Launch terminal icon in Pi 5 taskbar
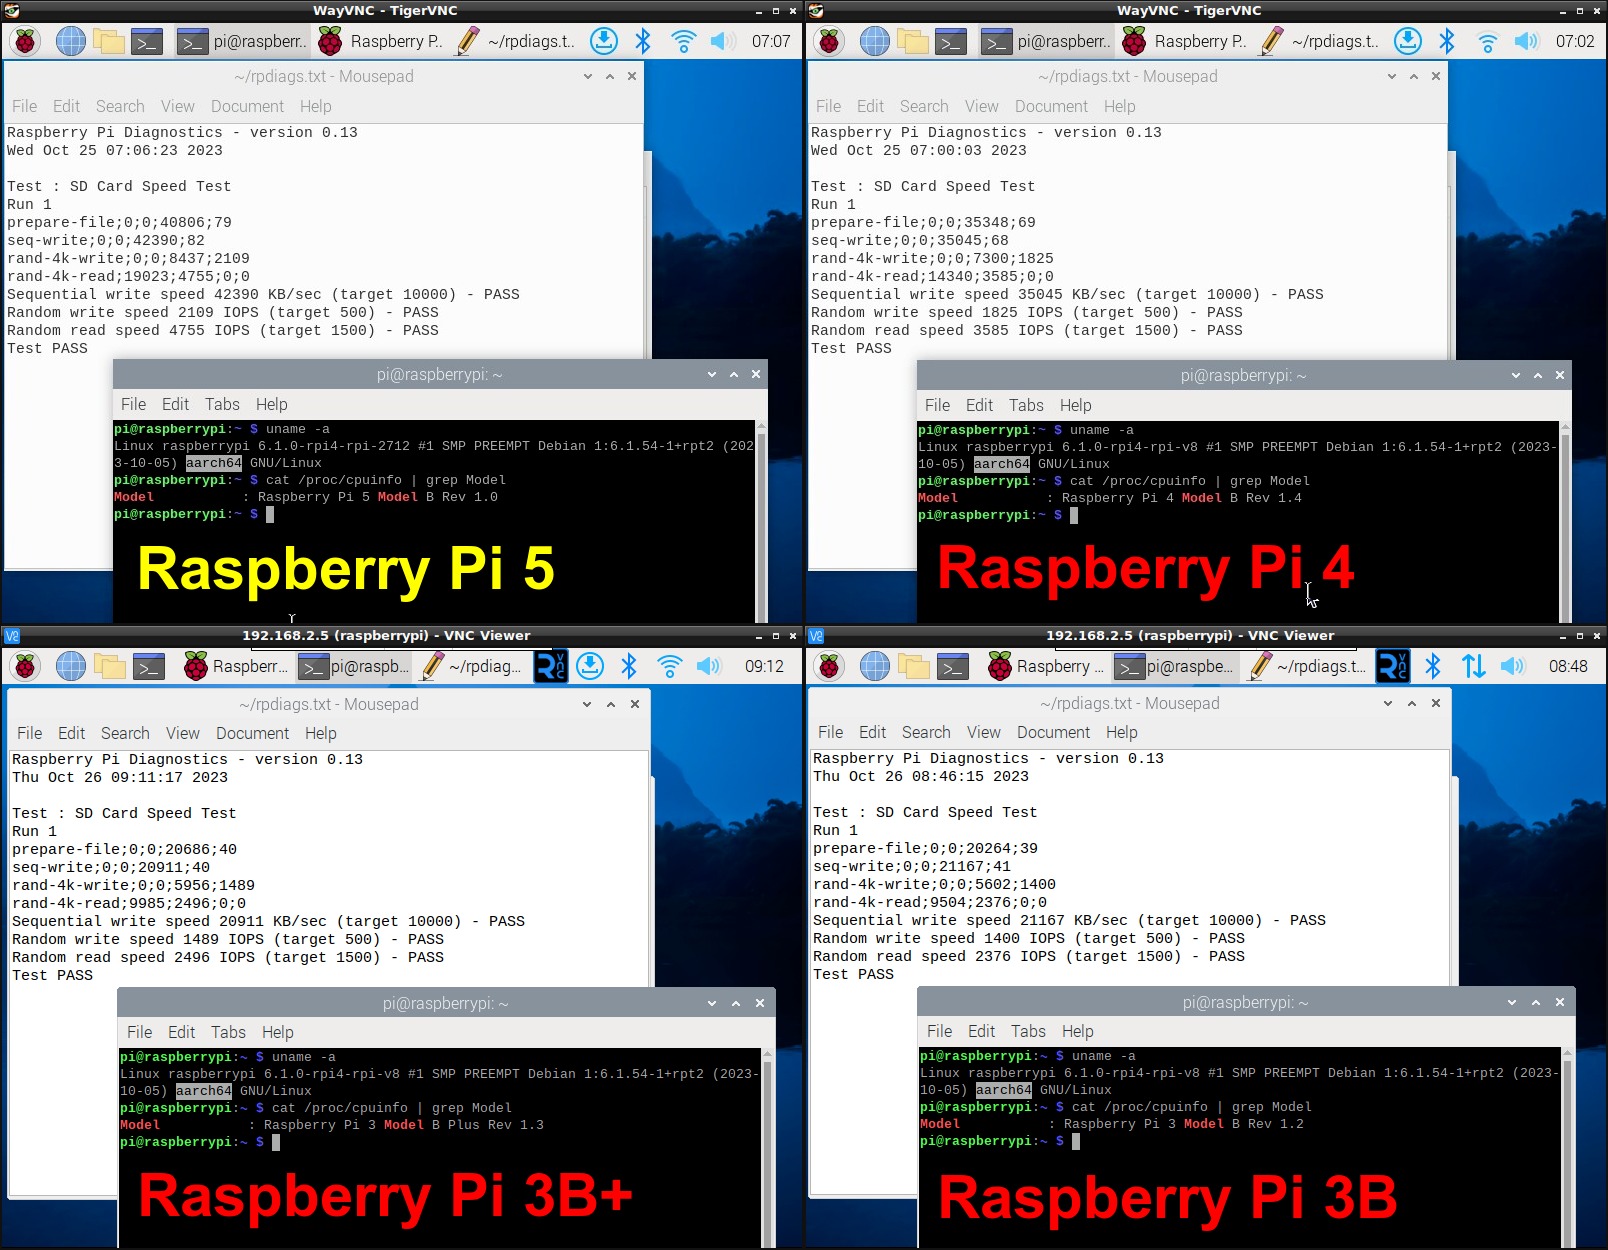Screen dimensions: 1608x1250 (148, 41)
